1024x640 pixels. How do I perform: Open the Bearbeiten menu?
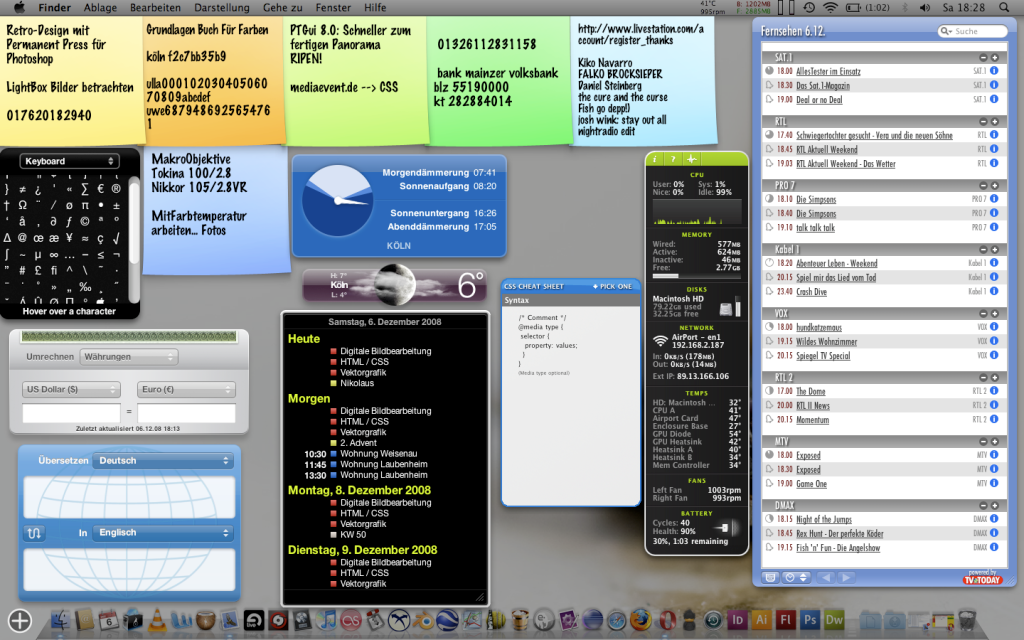pos(153,8)
